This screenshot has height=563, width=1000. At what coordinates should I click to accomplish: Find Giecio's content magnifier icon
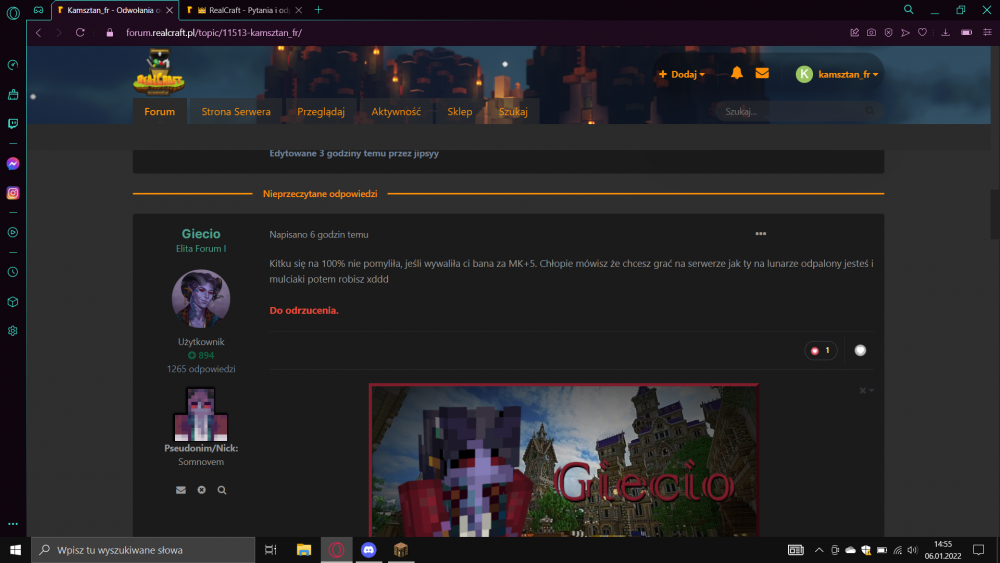point(222,490)
